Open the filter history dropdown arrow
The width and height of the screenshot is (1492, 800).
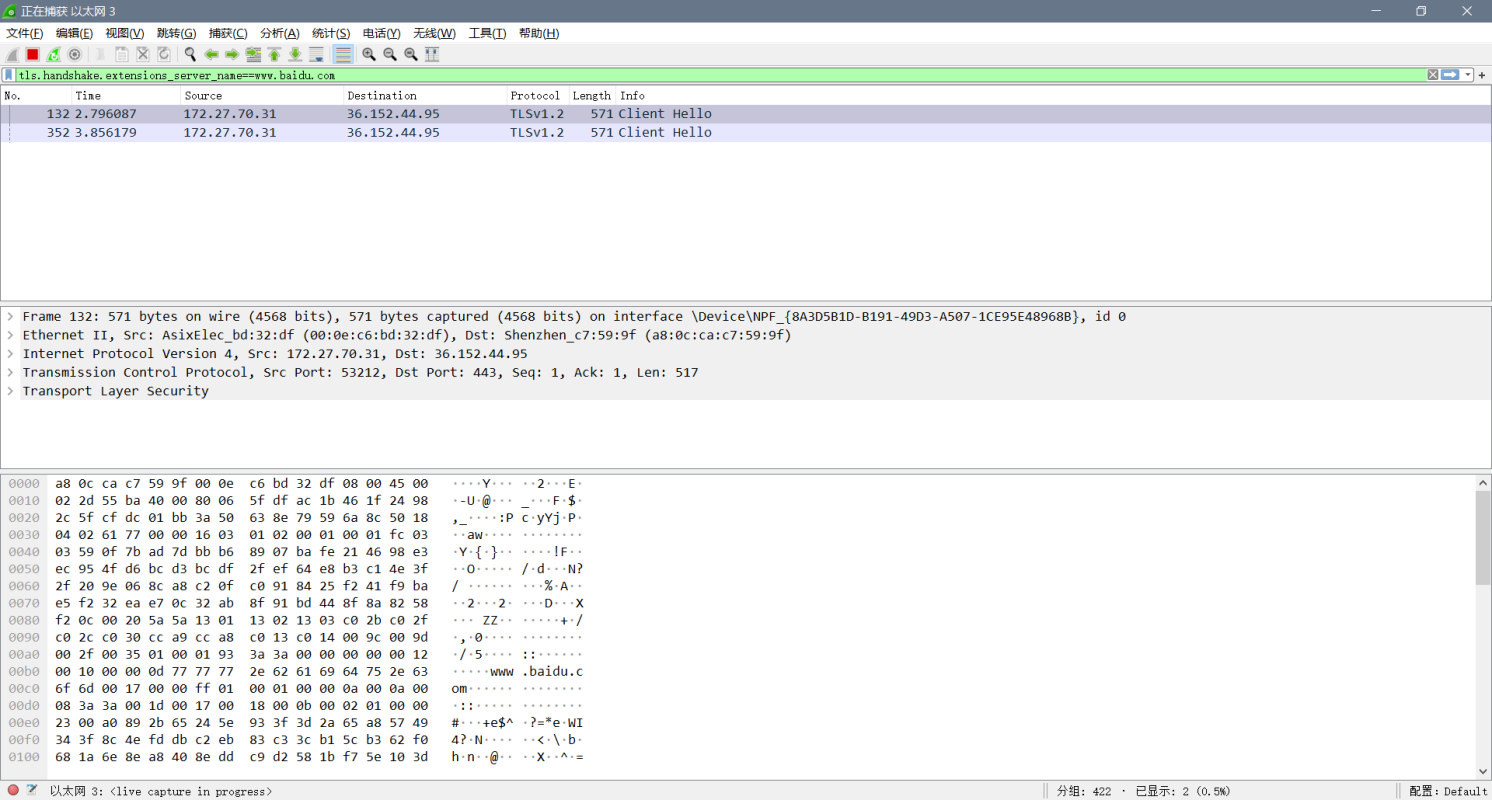pos(1468,75)
